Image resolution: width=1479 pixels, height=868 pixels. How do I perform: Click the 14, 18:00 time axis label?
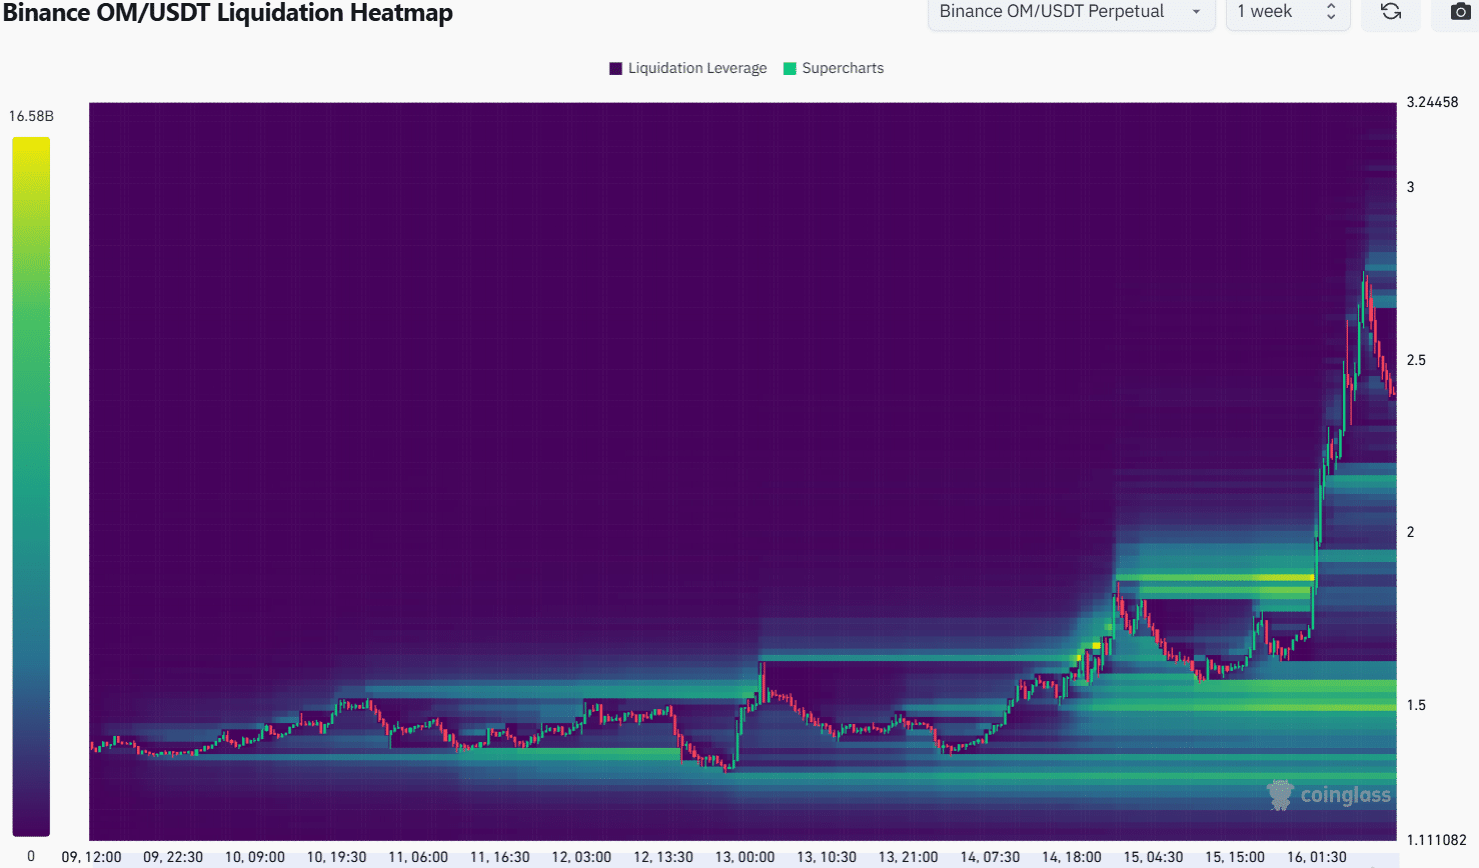tap(1071, 857)
